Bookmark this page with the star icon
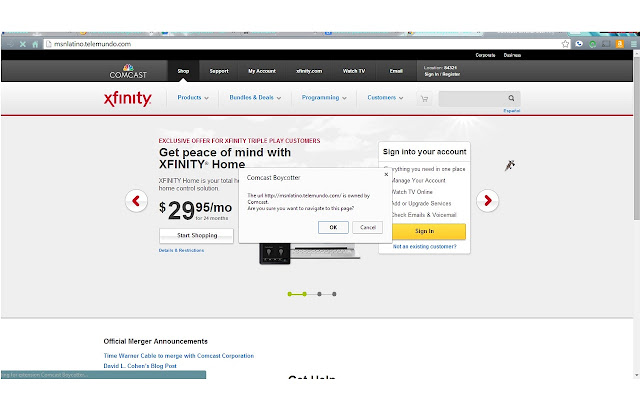This screenshot has height=400, width=640. coord(565,44)
